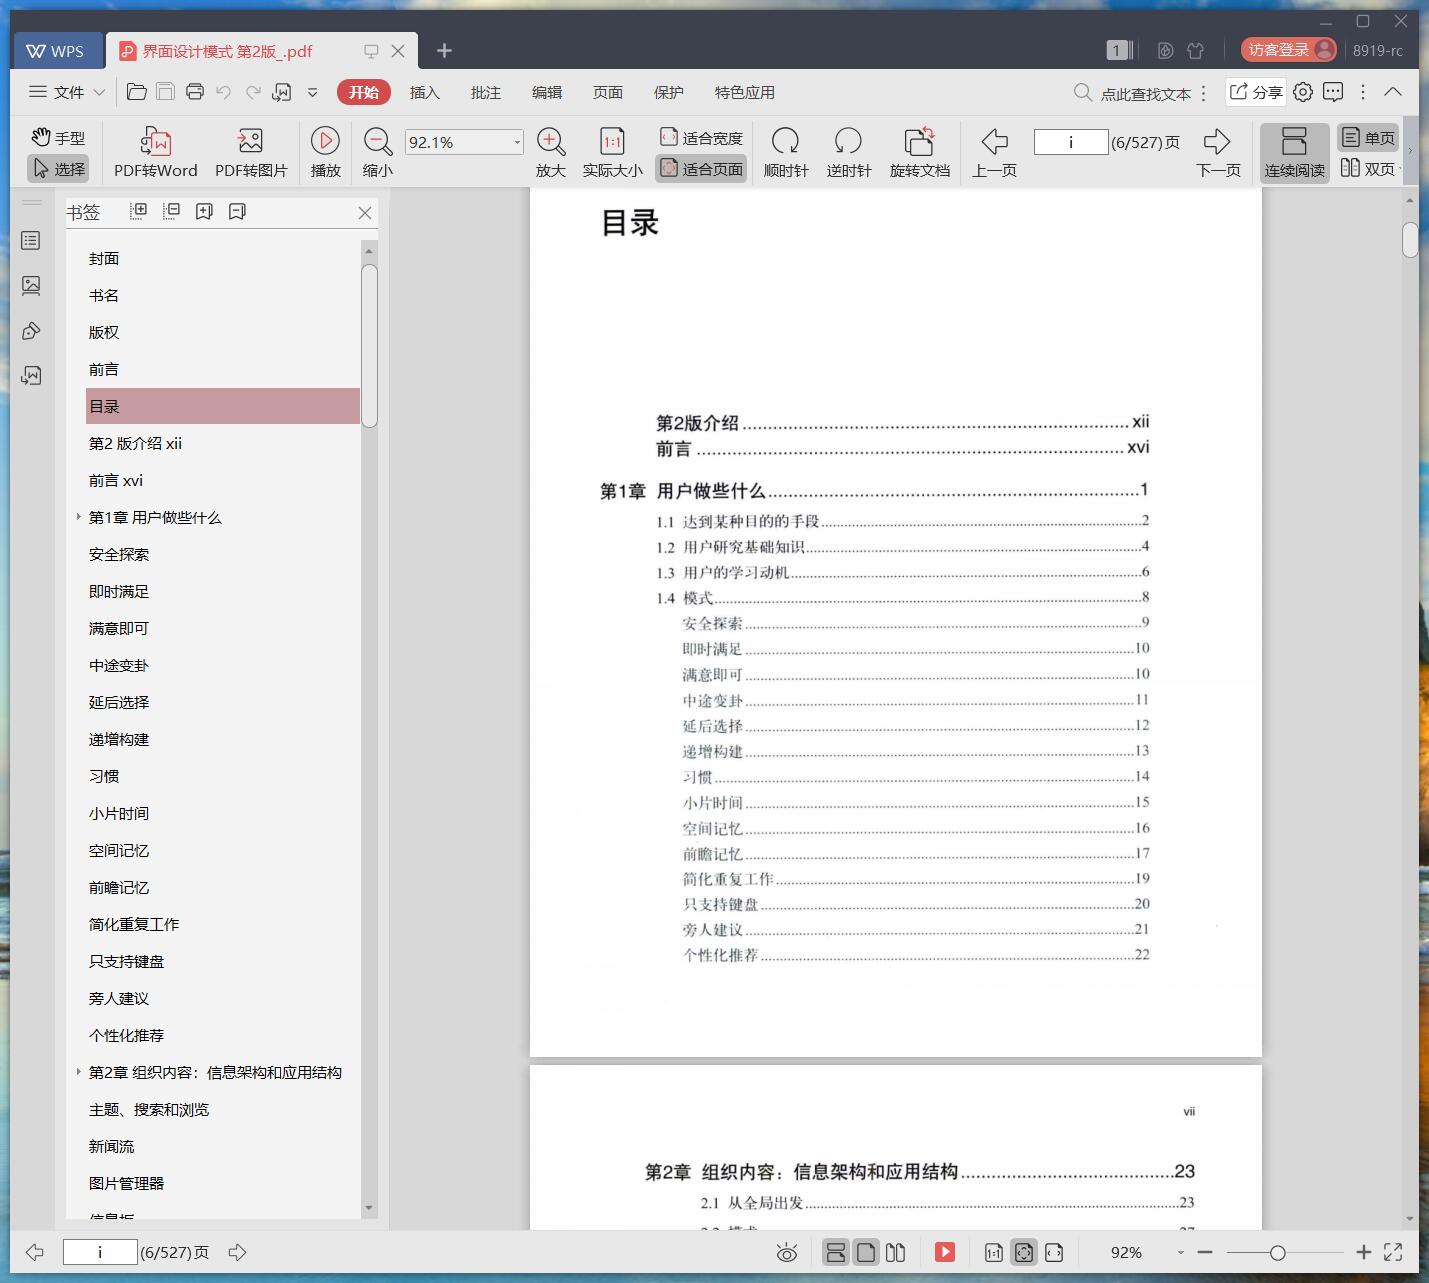Collapse all bookmarks icon
The height and width of the screenshot is (1283, 1429).
click(x=172, y=211)
